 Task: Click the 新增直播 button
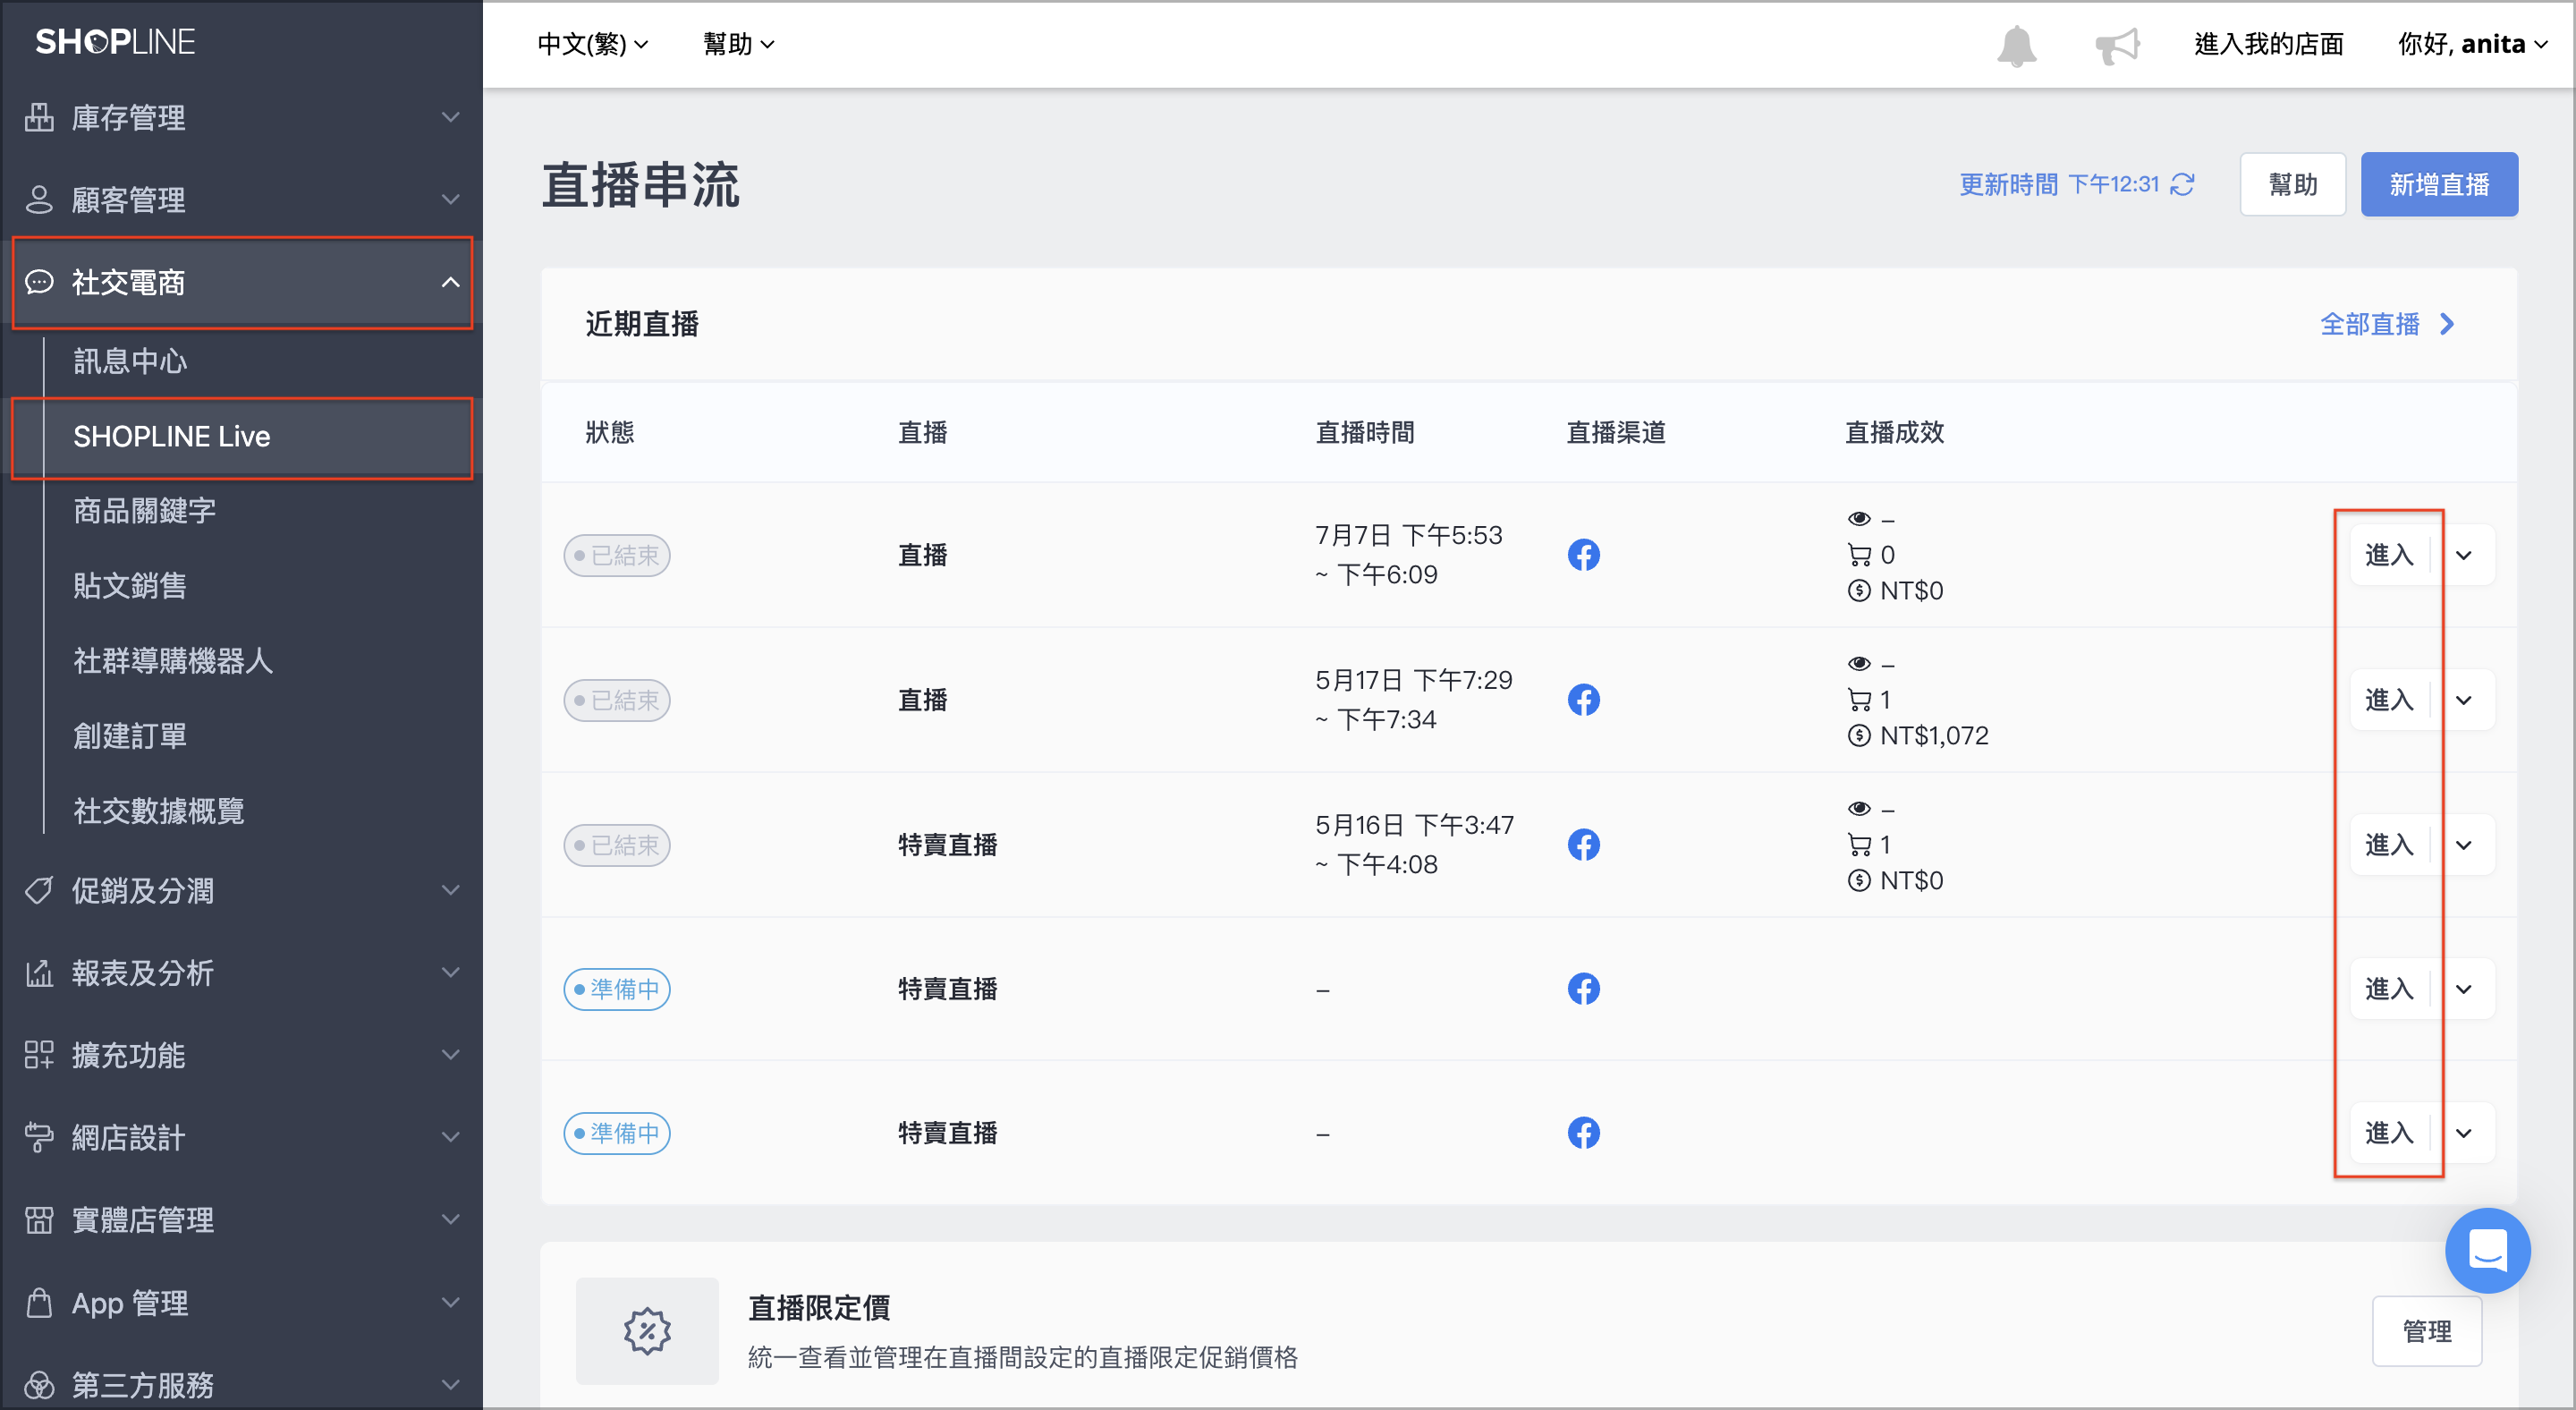click(2439, 184)
